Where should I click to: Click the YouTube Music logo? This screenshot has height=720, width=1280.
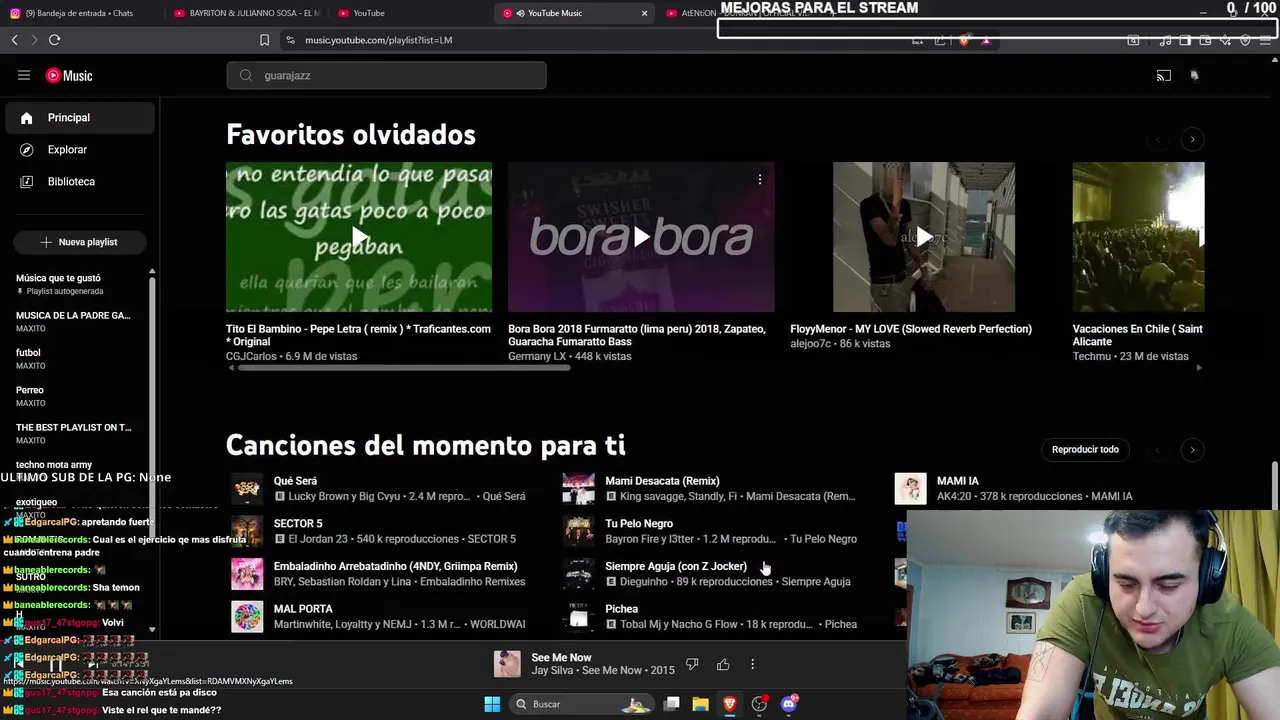pos(69,75)
